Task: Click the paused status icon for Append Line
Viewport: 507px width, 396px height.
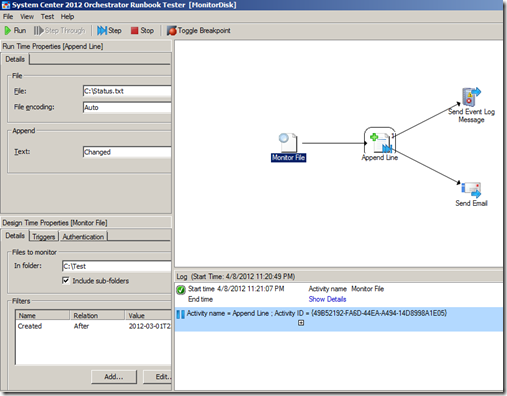Action: point(180,314)
